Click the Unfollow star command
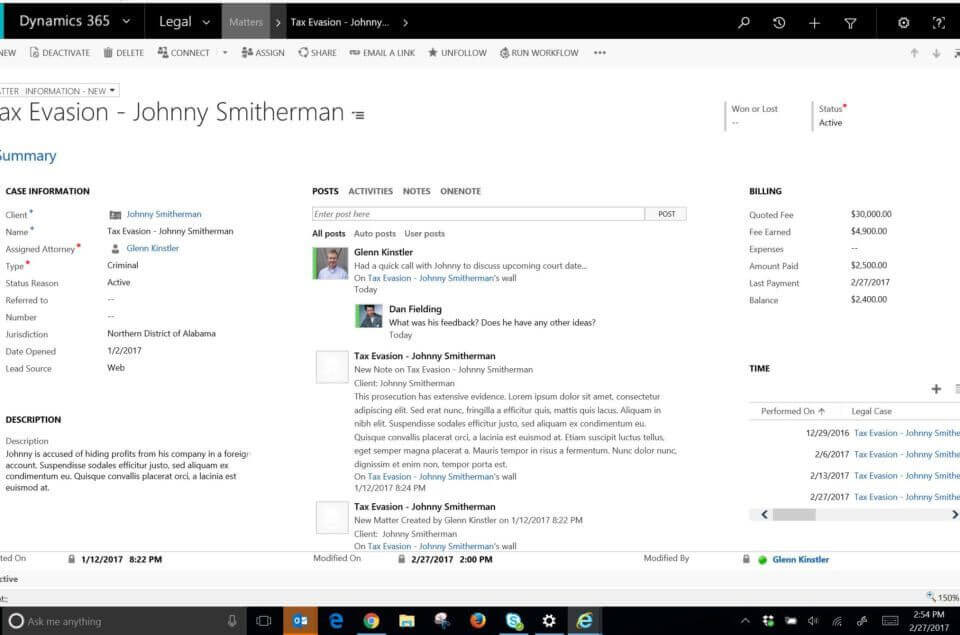Image resolution: width=960 pixels, height=635 pixels. pos(457,53)
